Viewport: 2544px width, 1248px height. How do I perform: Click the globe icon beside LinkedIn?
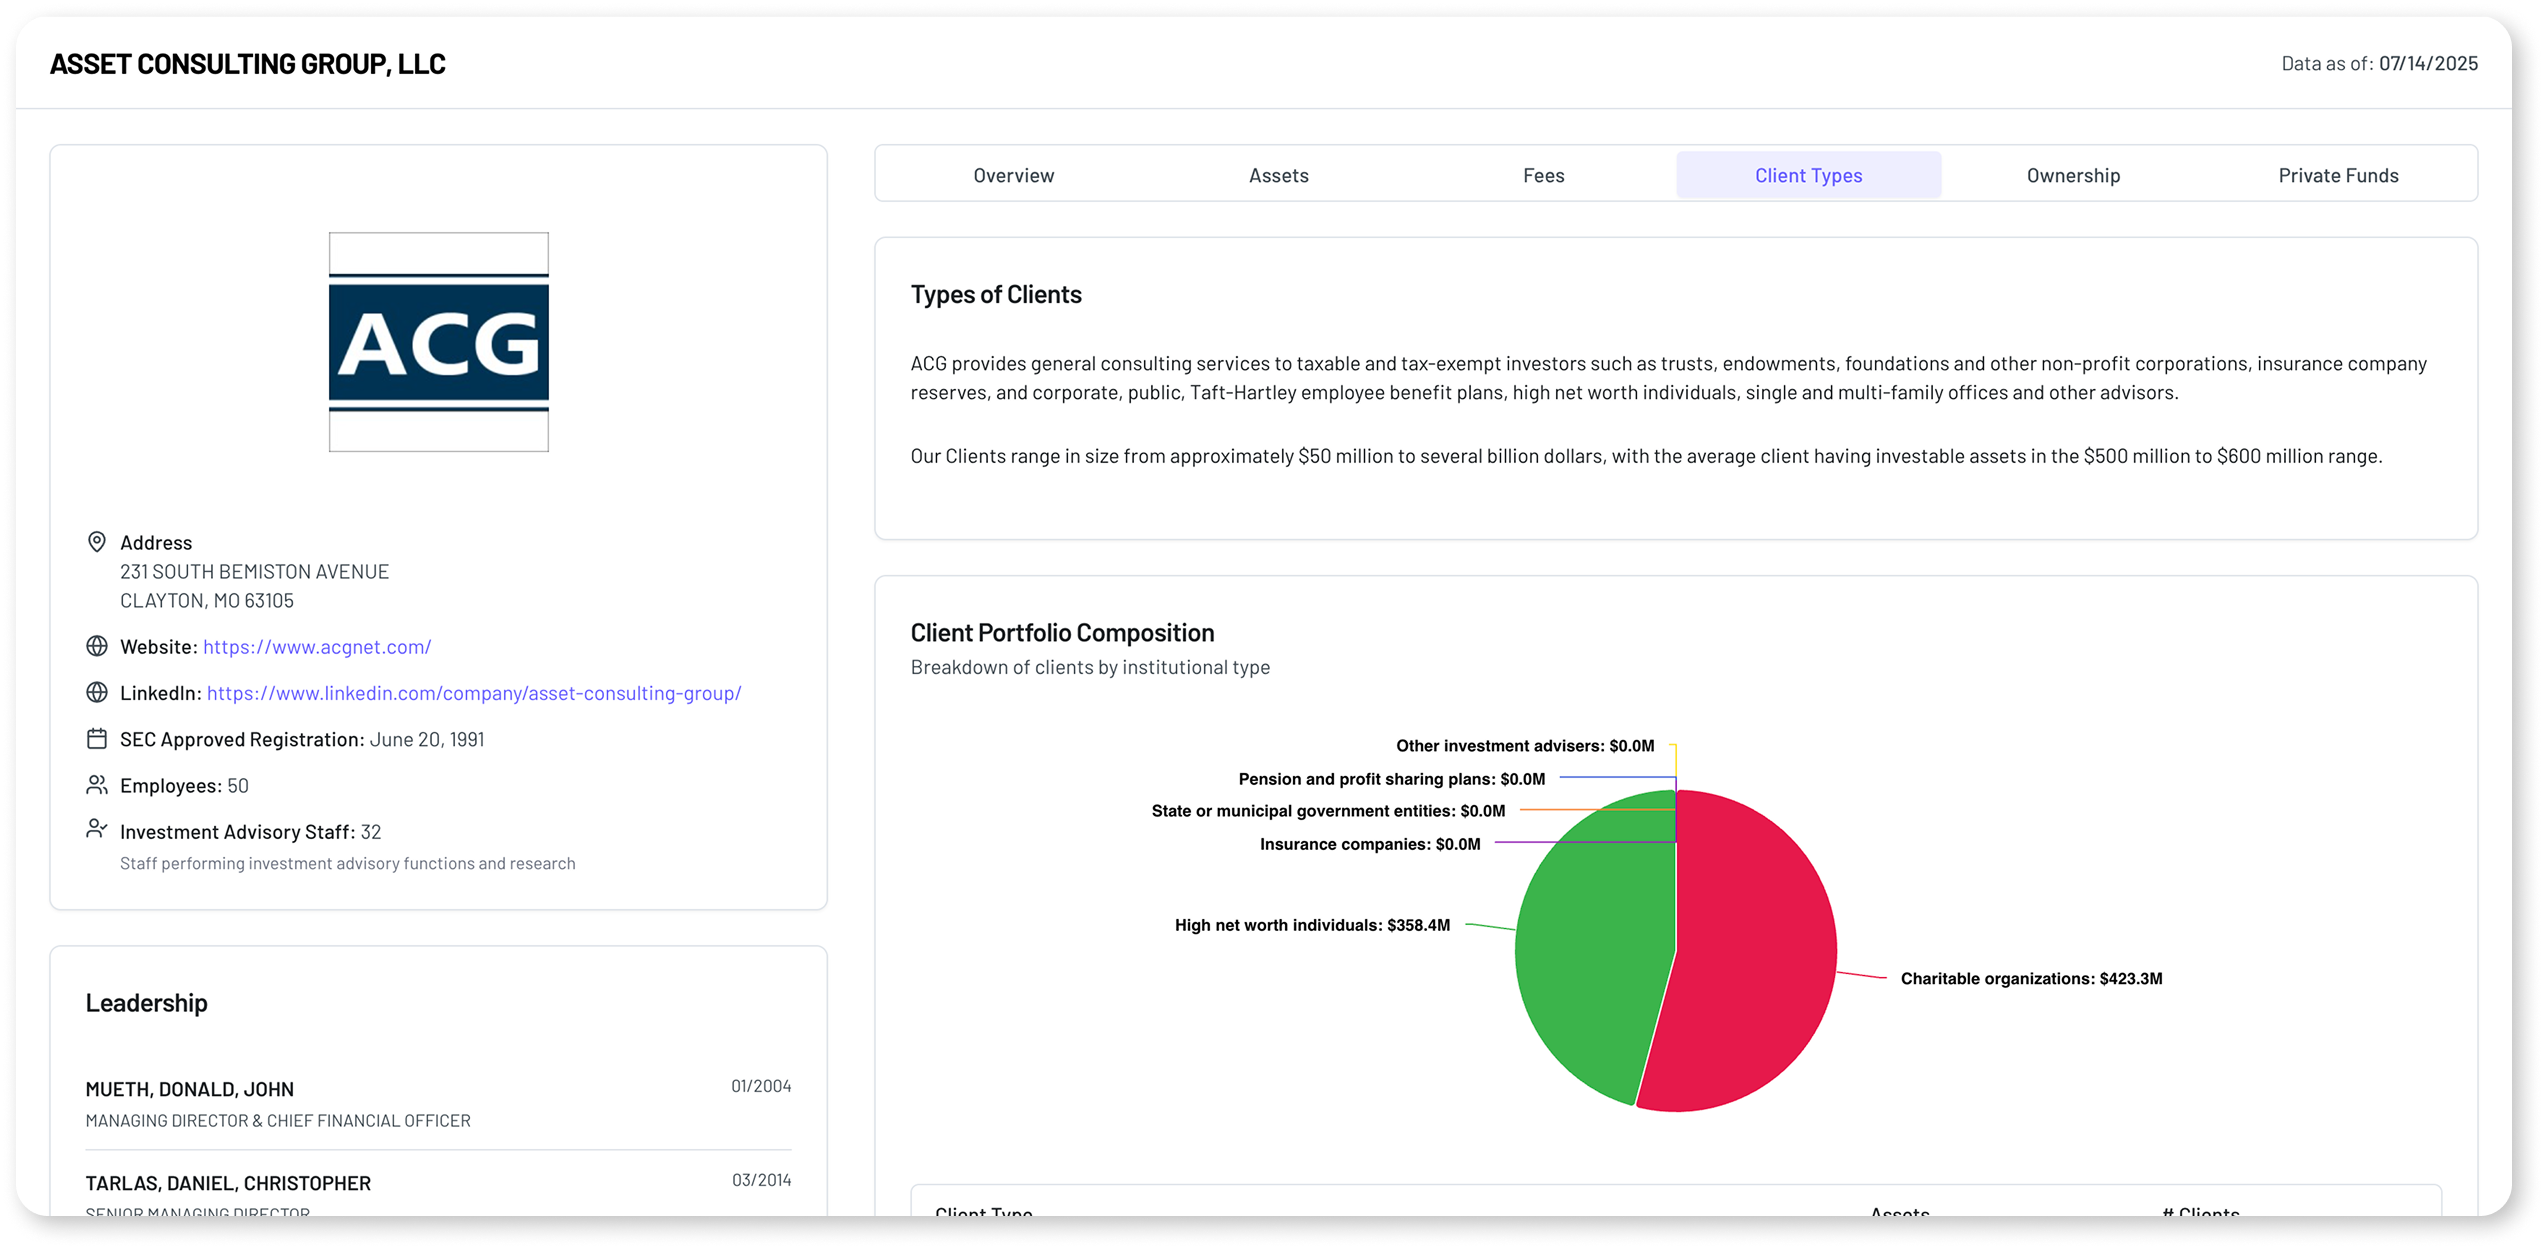(x=96, y=692)
